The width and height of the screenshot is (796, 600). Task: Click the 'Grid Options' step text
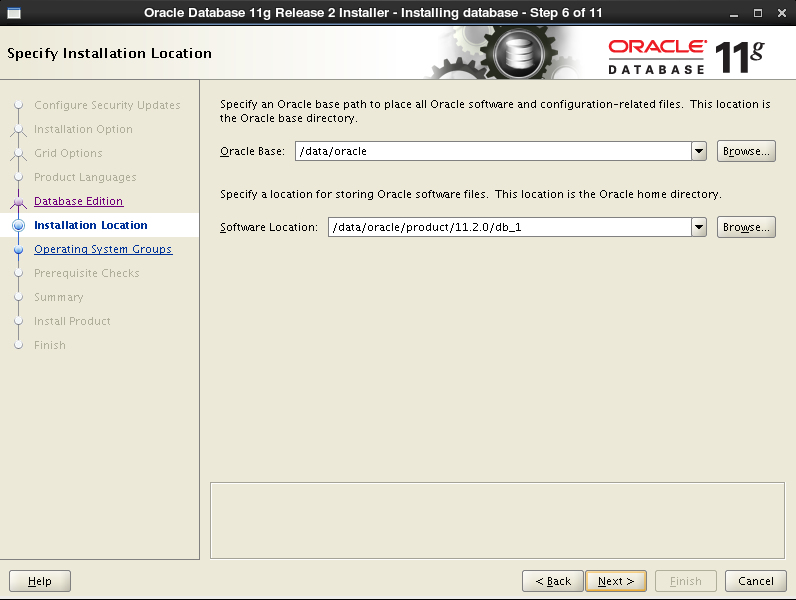pyautogui.click(x=69, y=153)
